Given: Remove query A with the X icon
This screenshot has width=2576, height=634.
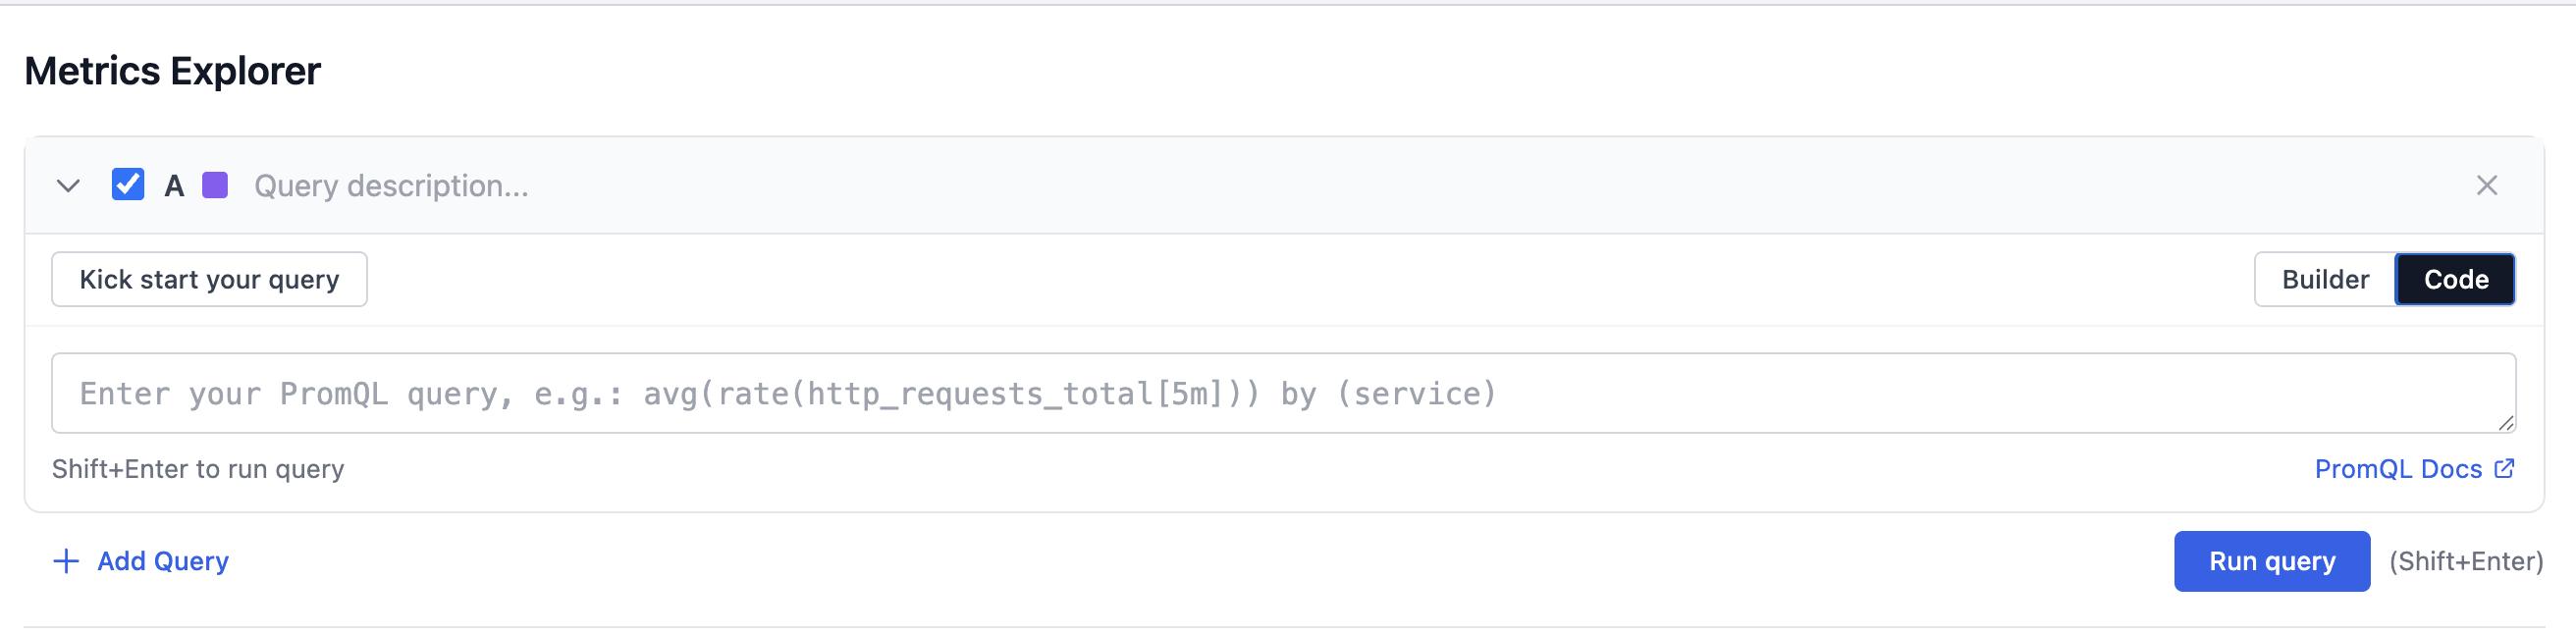Looking at the screenshot, I should pyautogui.click(x=2487, y=185).
